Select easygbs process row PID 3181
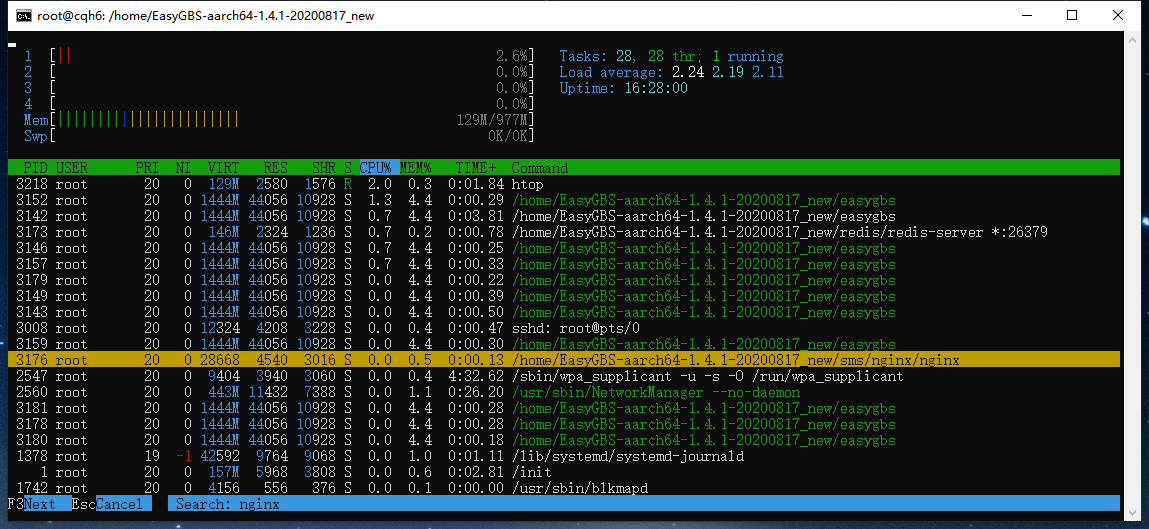The width and height of the screenshot is (1149, 529). 564,408
